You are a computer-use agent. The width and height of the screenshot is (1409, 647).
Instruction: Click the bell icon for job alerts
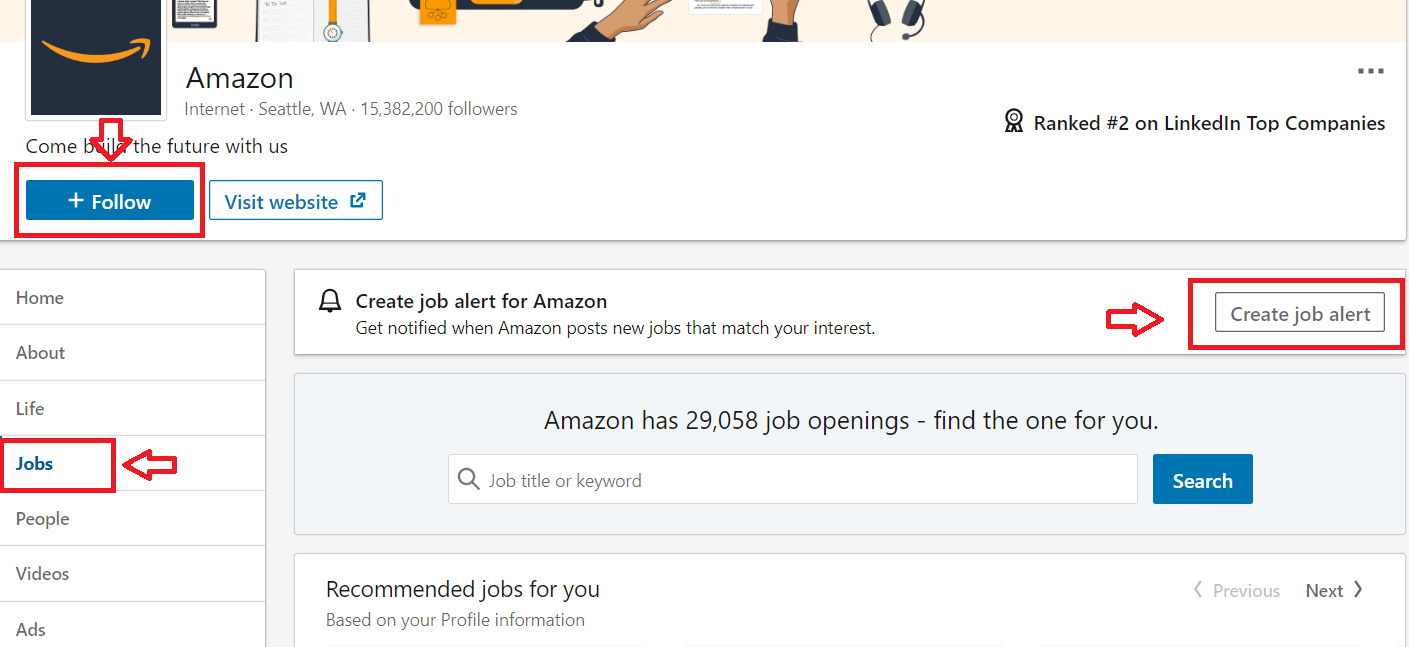[x=330, y=301]
